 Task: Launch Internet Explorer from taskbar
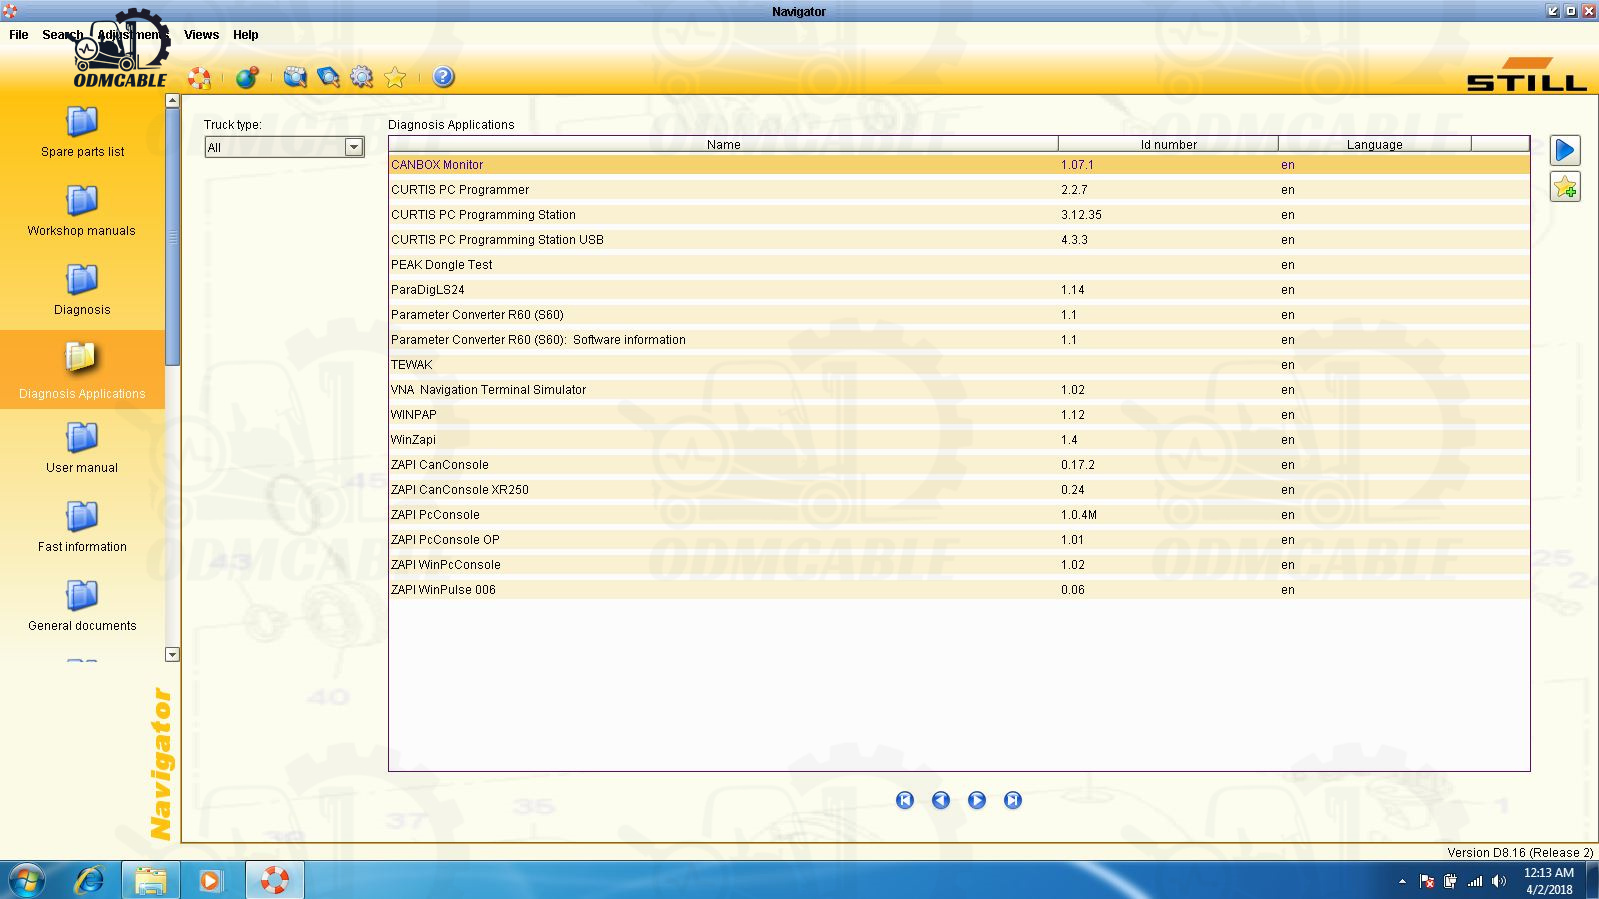[90, 880]
